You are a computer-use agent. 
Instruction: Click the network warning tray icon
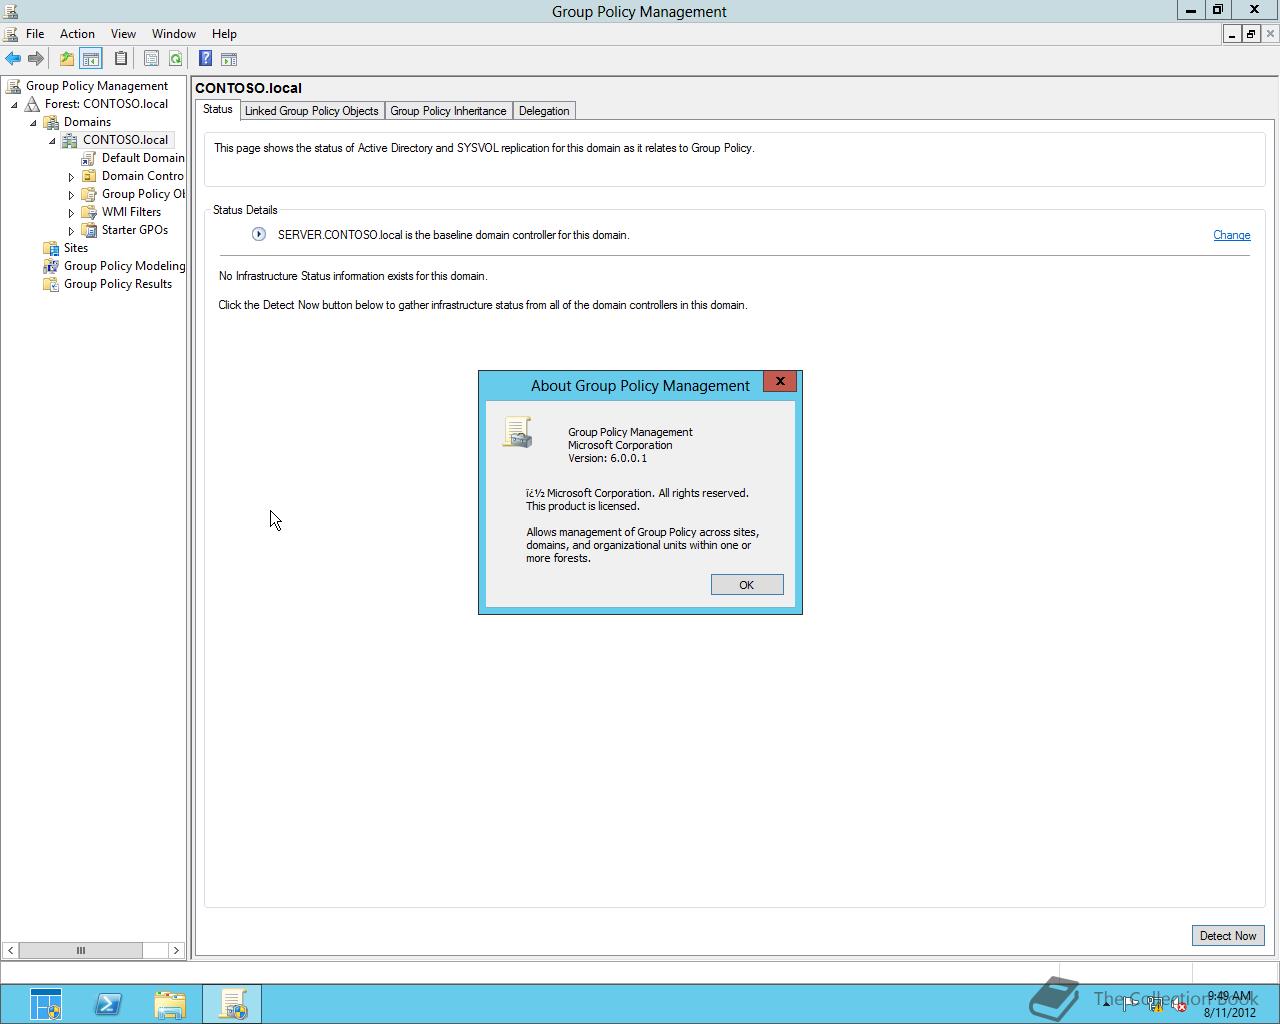(1155, 1005)
